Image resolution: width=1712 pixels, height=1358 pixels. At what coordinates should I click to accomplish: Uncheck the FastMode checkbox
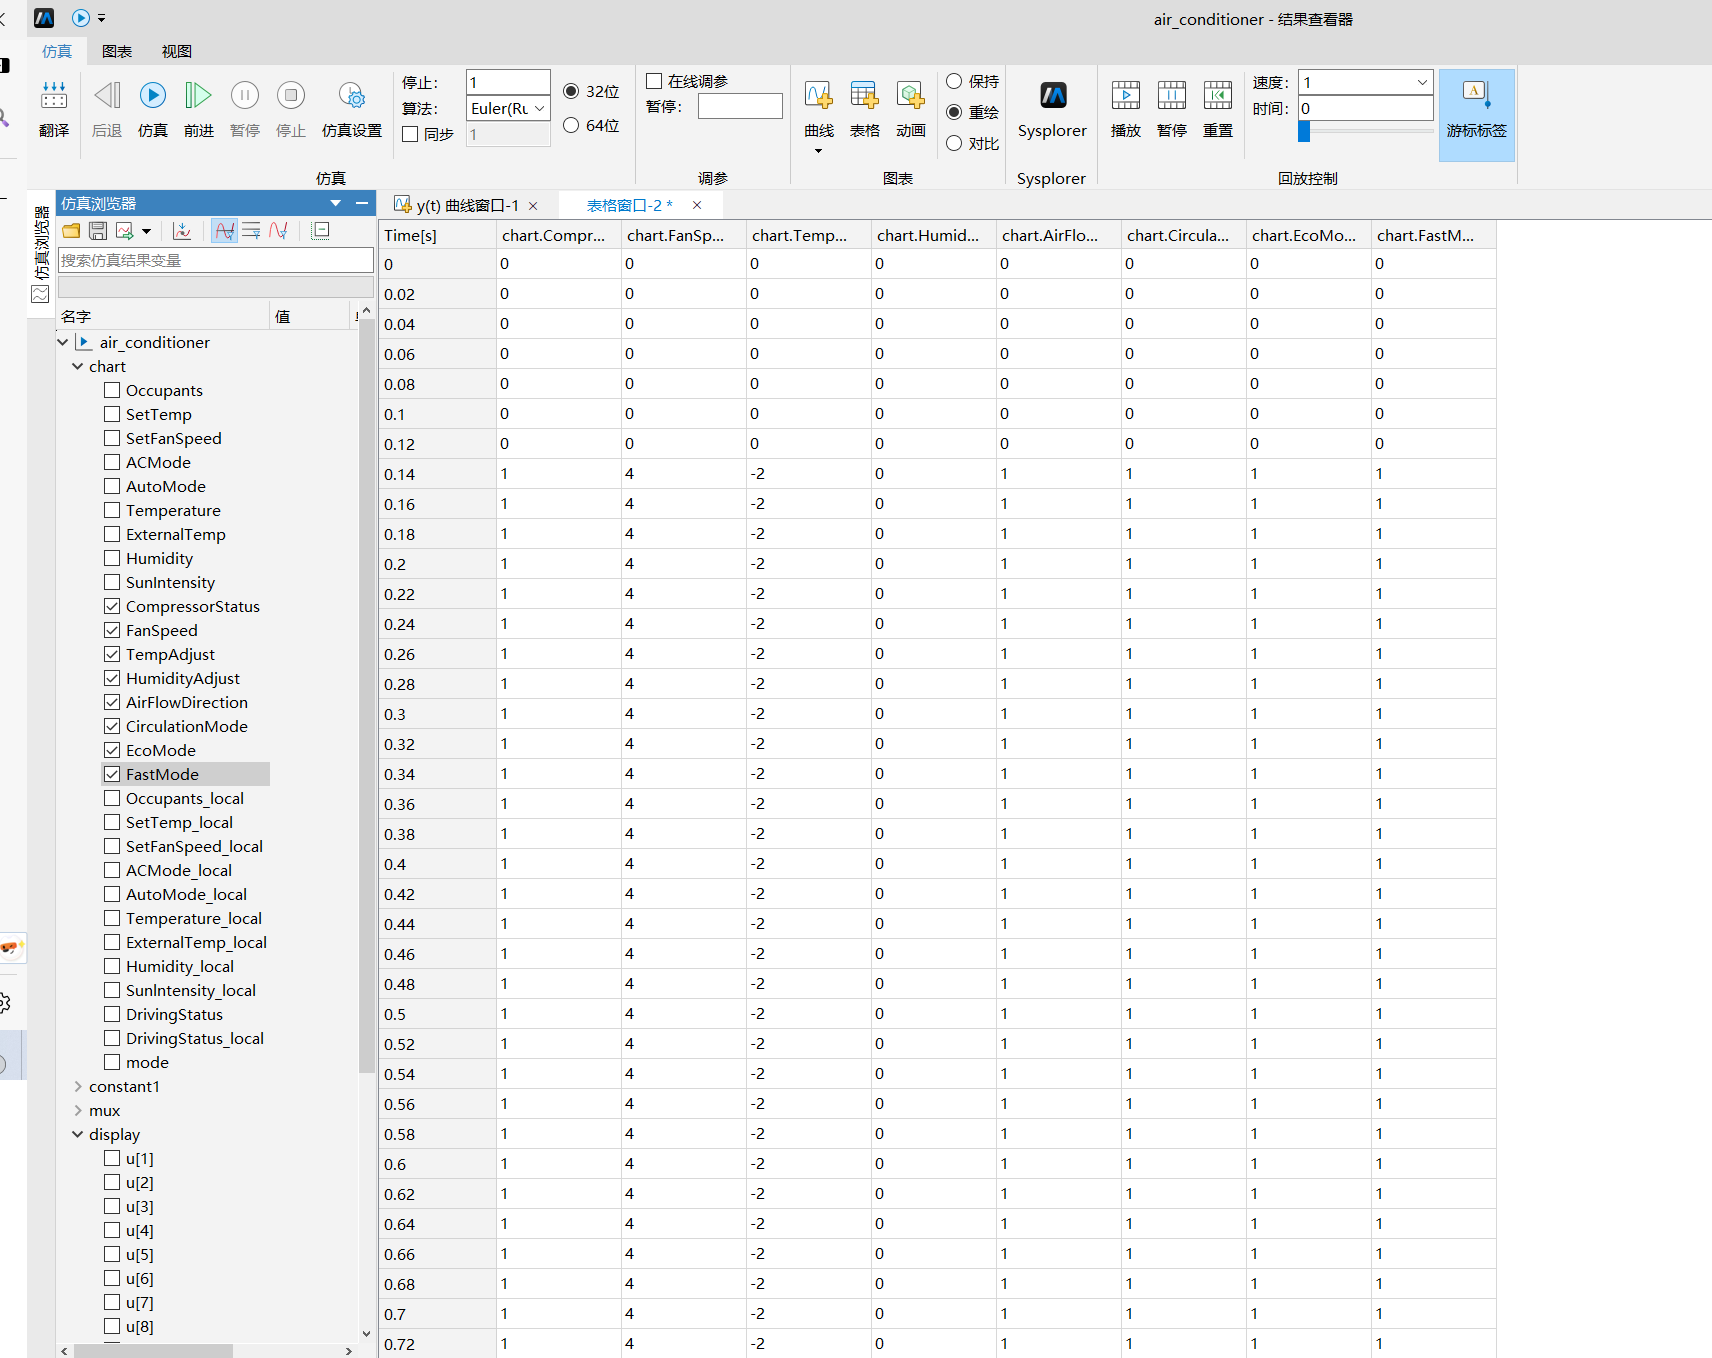(112, 774)
